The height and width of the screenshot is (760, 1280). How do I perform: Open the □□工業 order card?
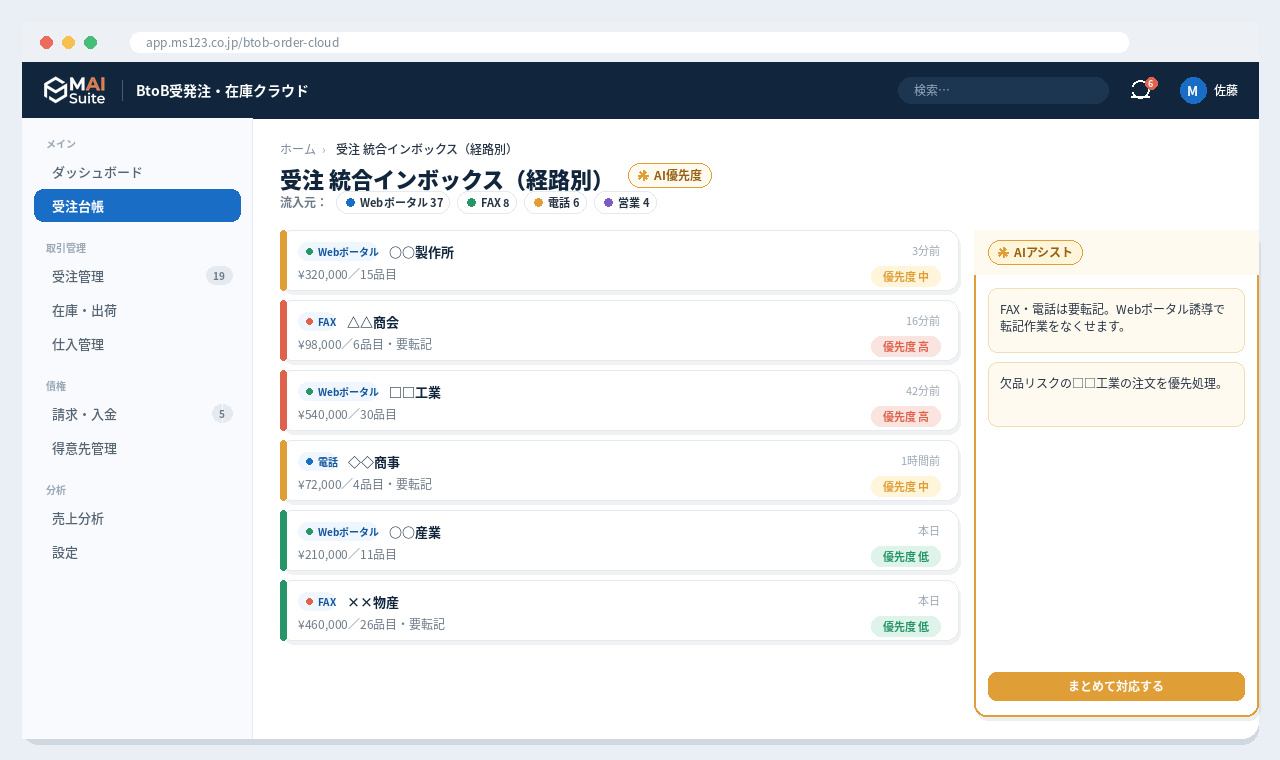pyautogui.click(x=620, y=401)
